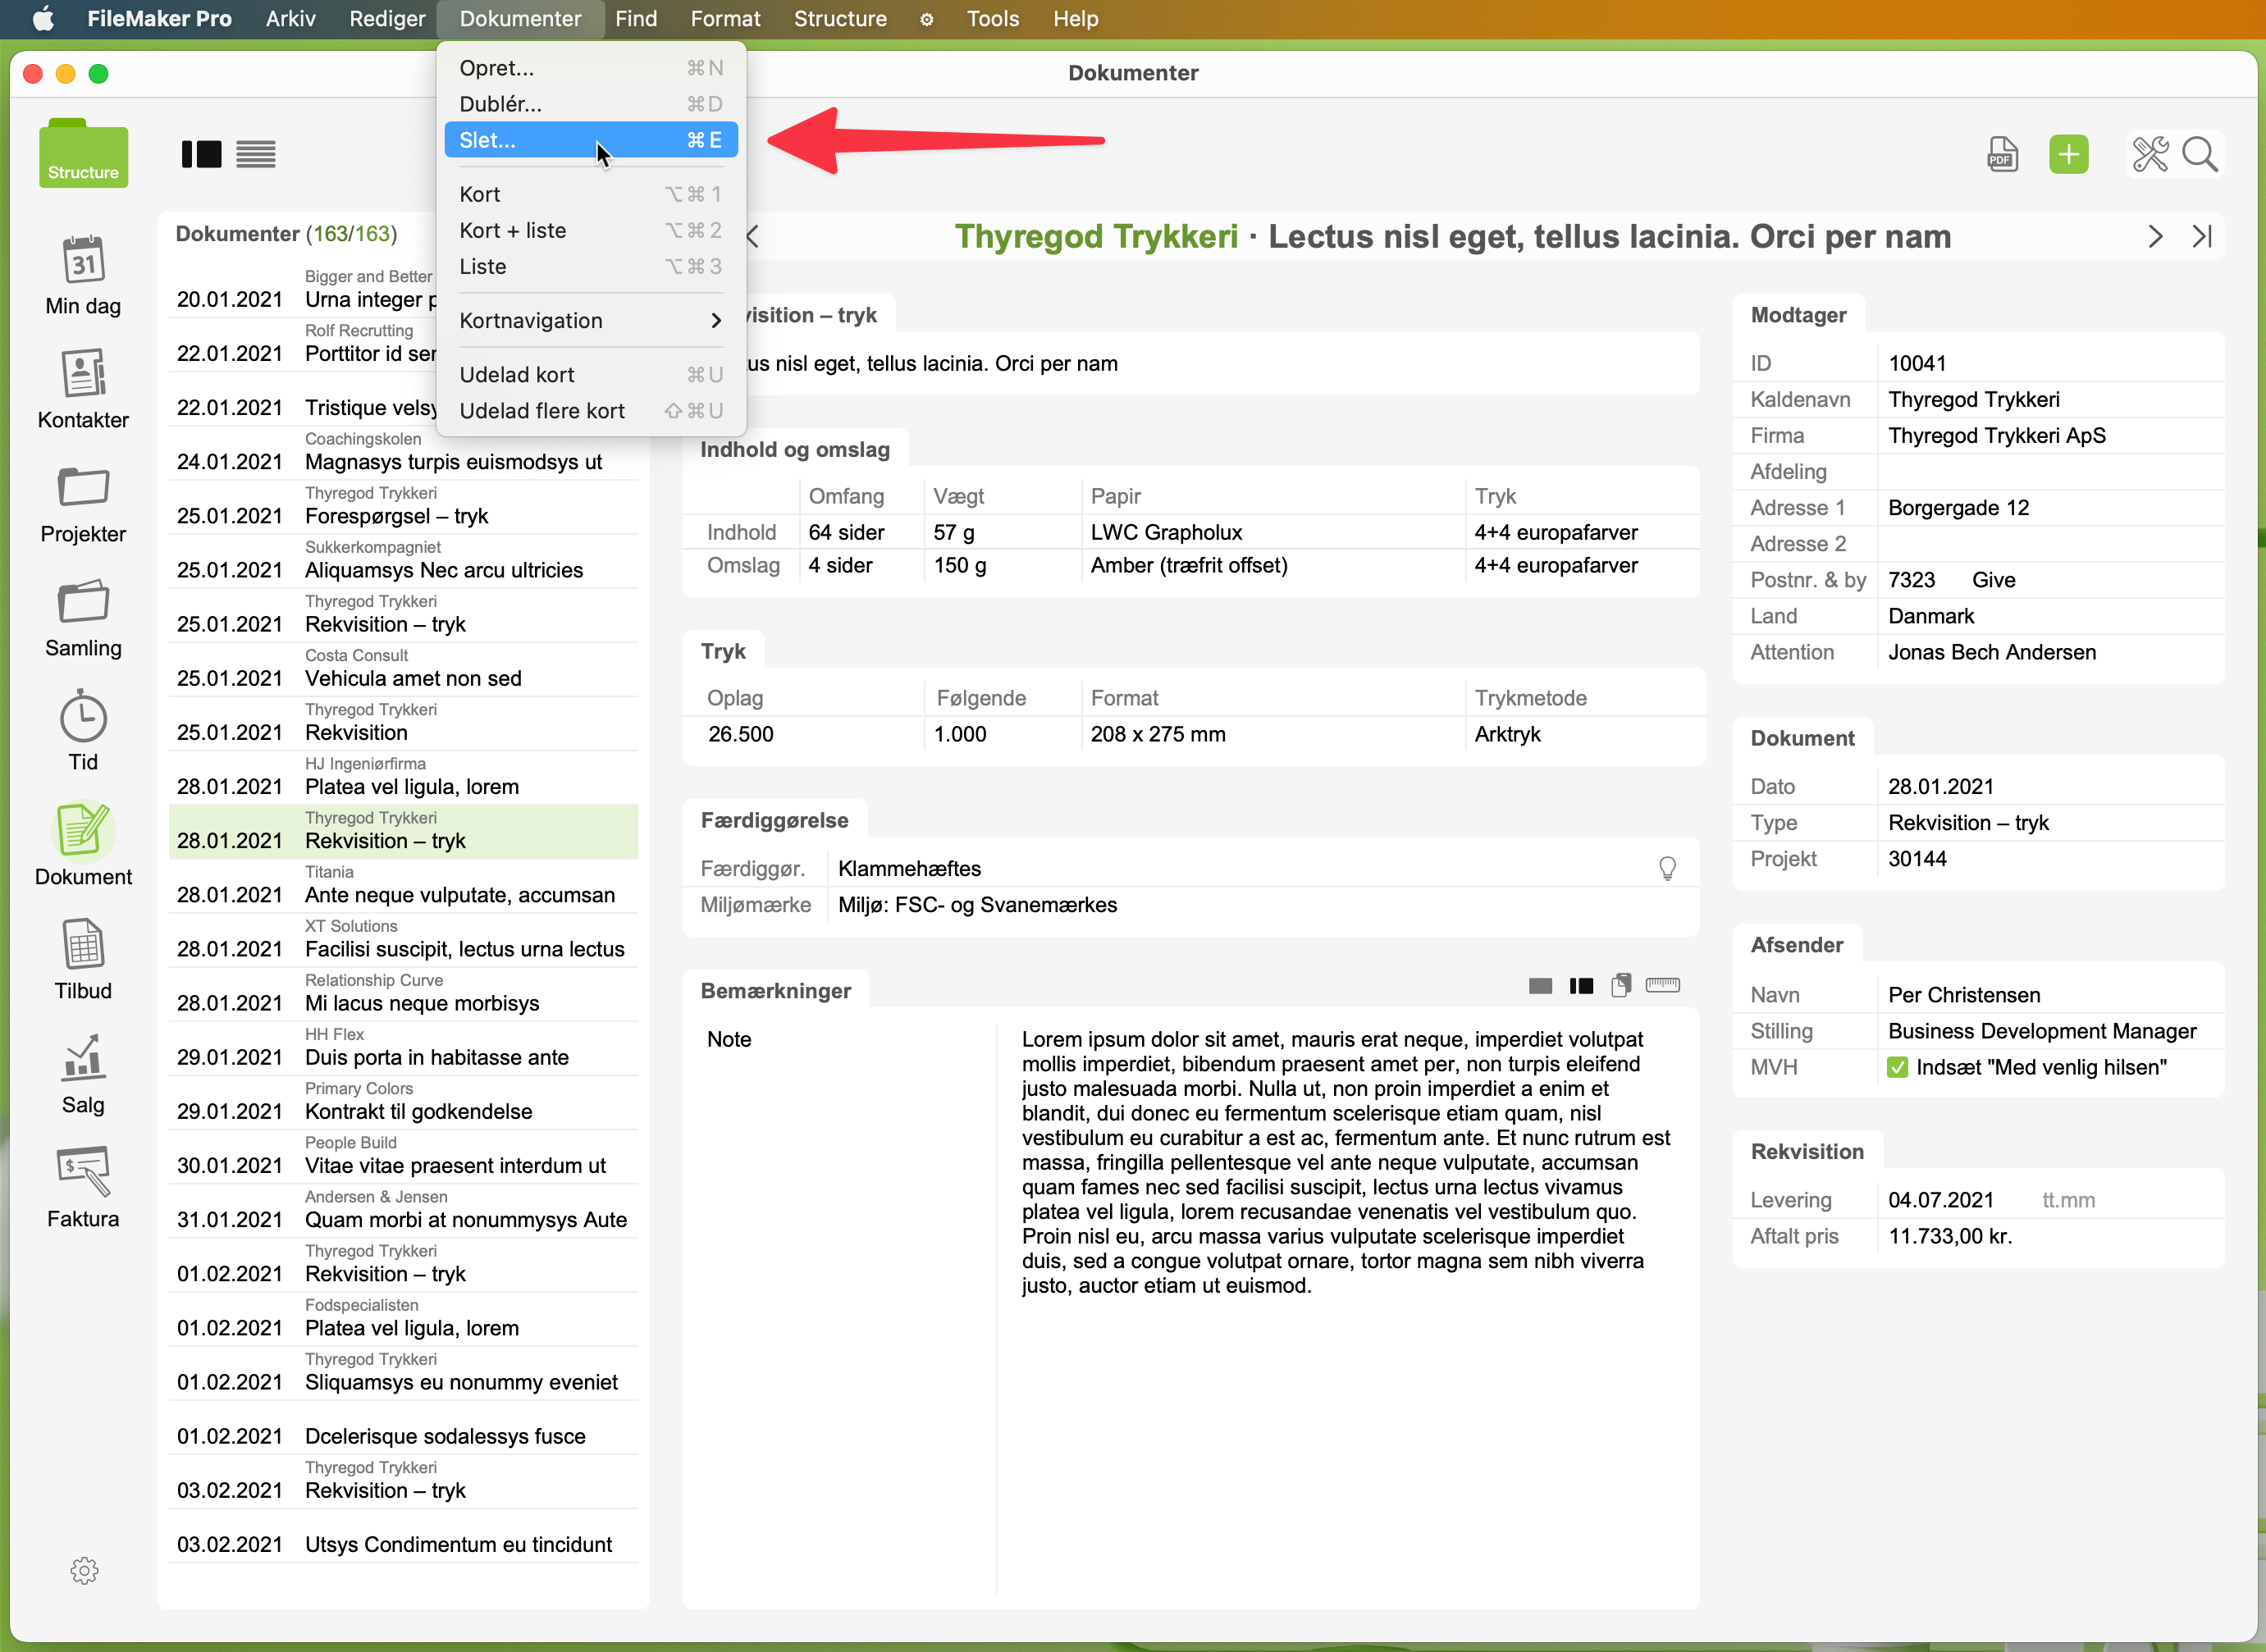The image size is (2266, 1652).
Task: Click the Tid clock icon
Action: [x=83, y=717]
